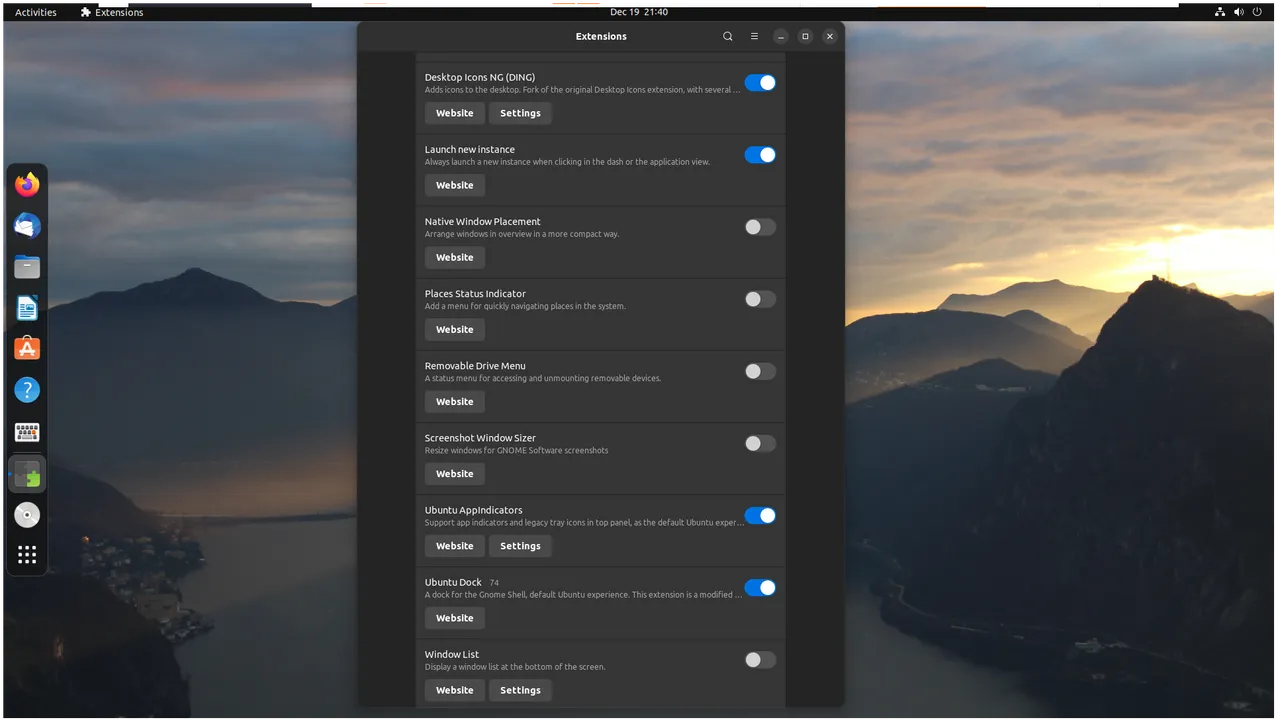Image resolution: width=1280 pixels, height=724 pixels.
Task: Open Website for Desktop Icons NG
Action: tap(455, 113)
